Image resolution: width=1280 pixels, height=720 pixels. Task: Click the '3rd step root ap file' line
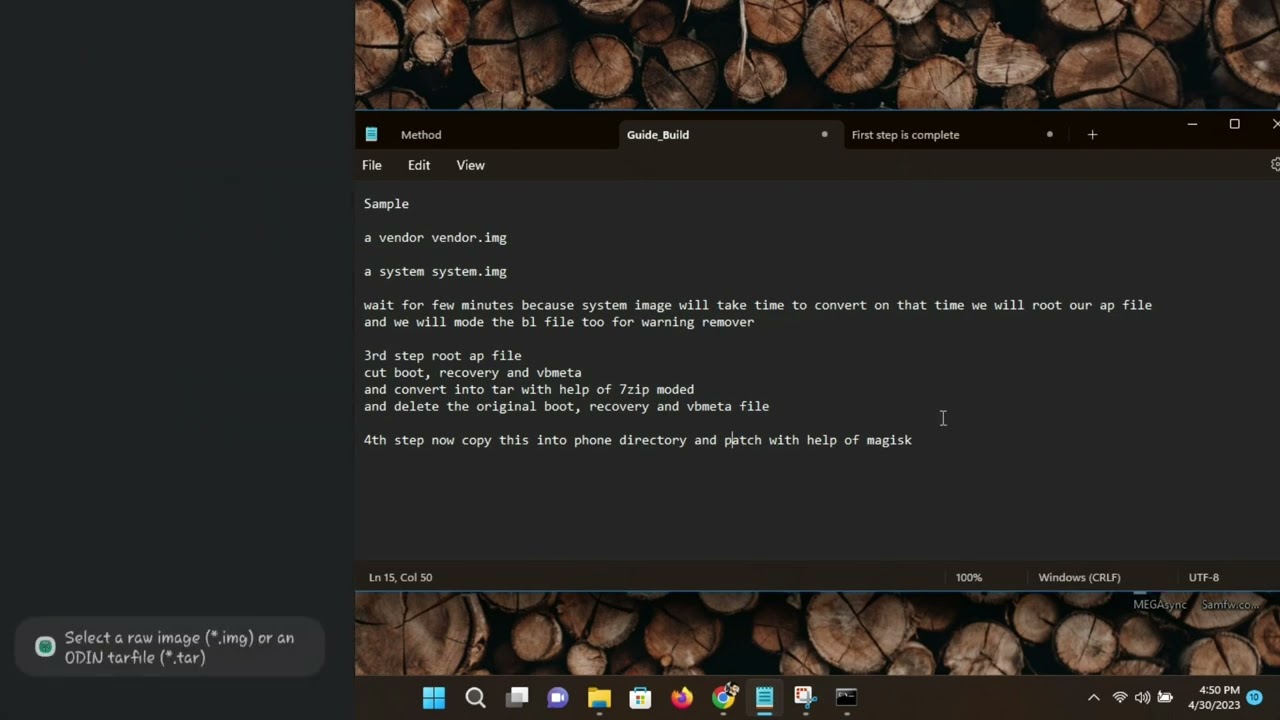pyautogui.click(x=442, y=356)
